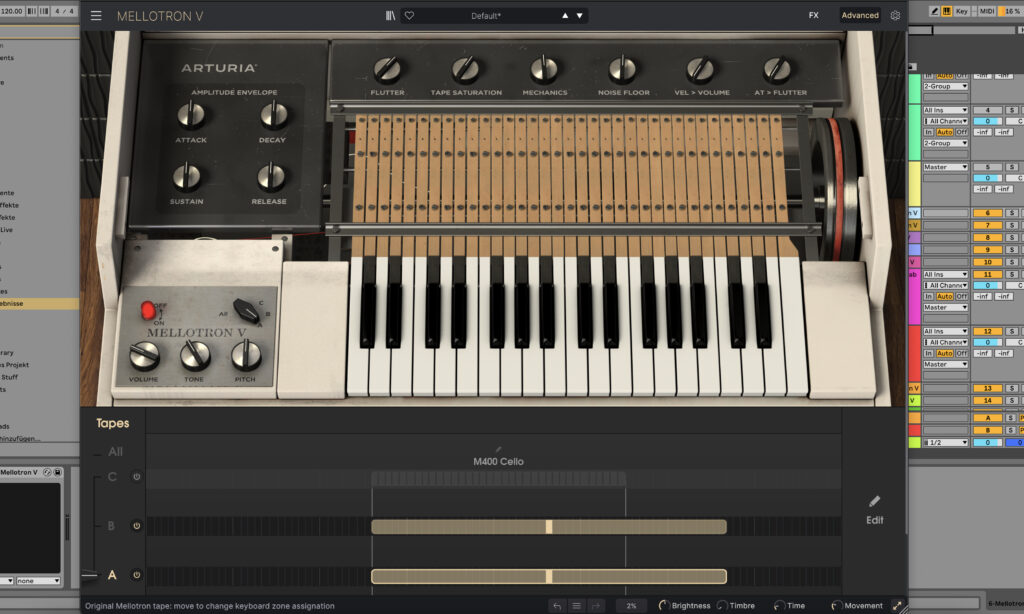
Task: Toggle Ableton Key map mode
Action: [962, 11]
